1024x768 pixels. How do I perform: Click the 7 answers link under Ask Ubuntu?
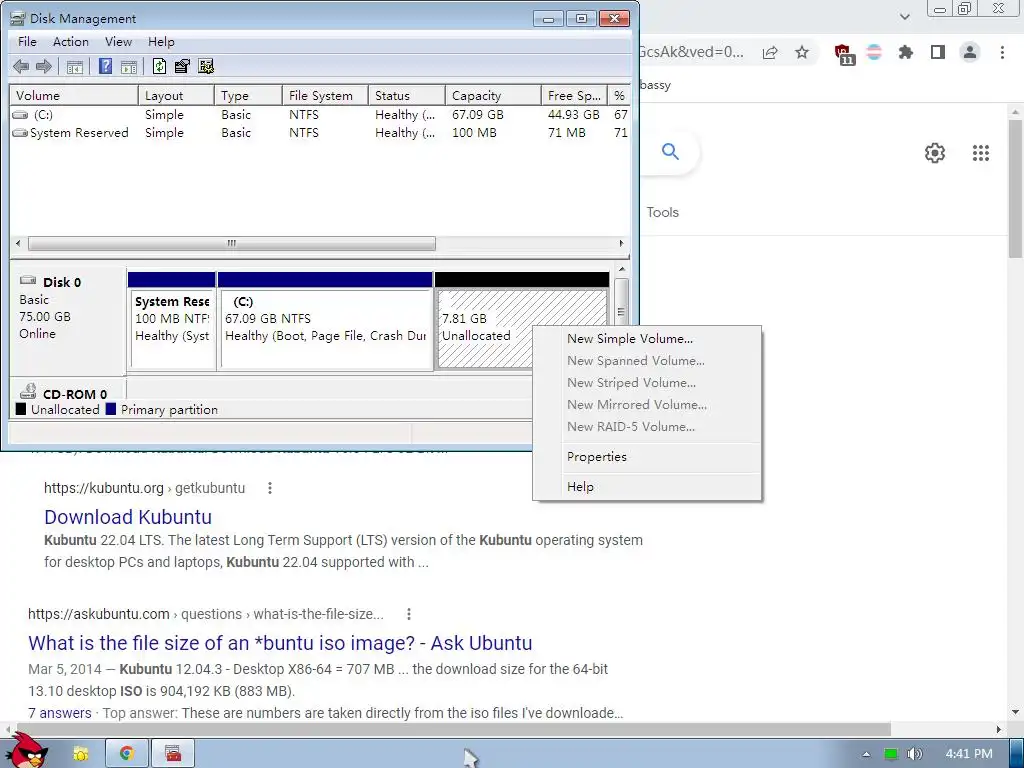coord(59,713)
